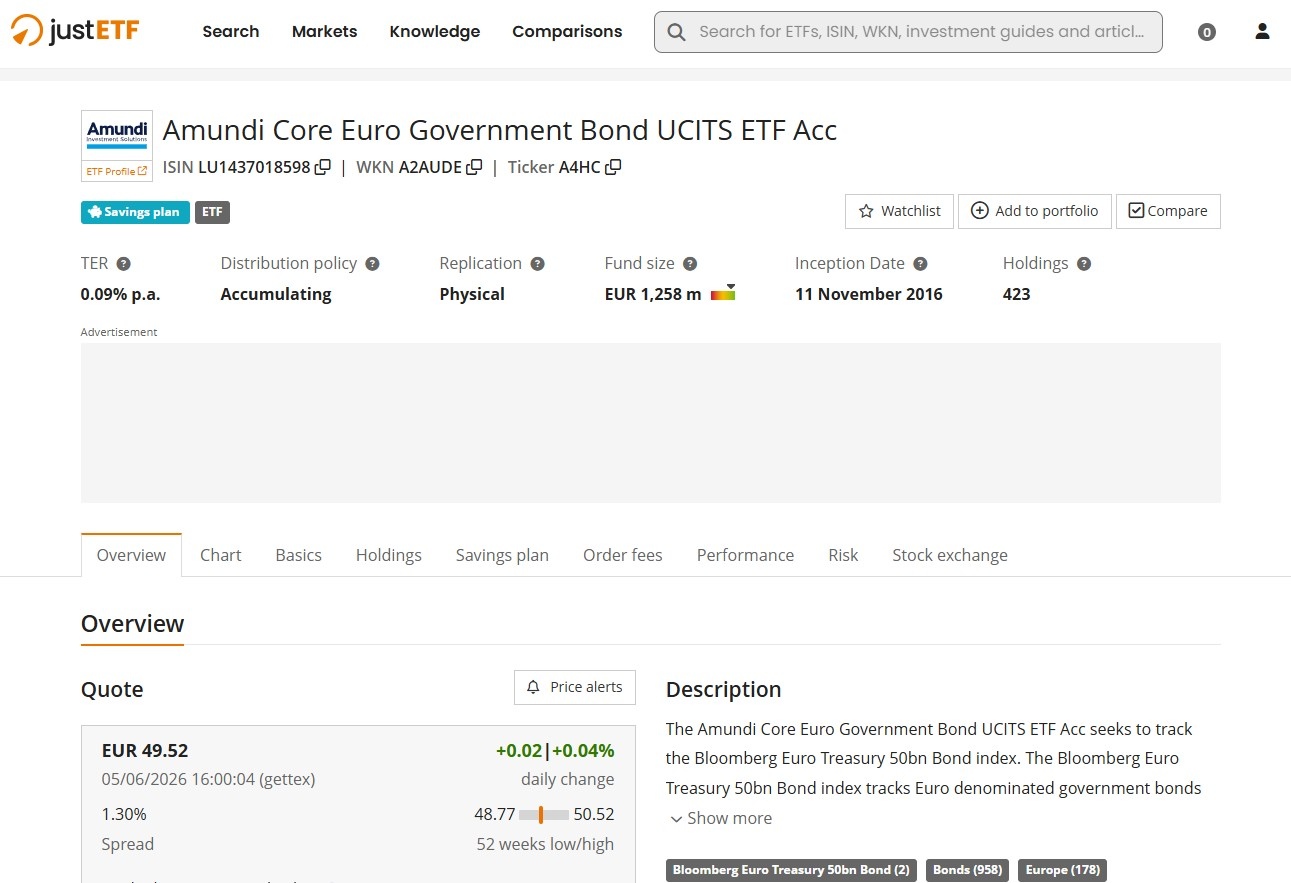Open the Search menu
Viewport: 1291px width, 883px height.
click(231, 32)
